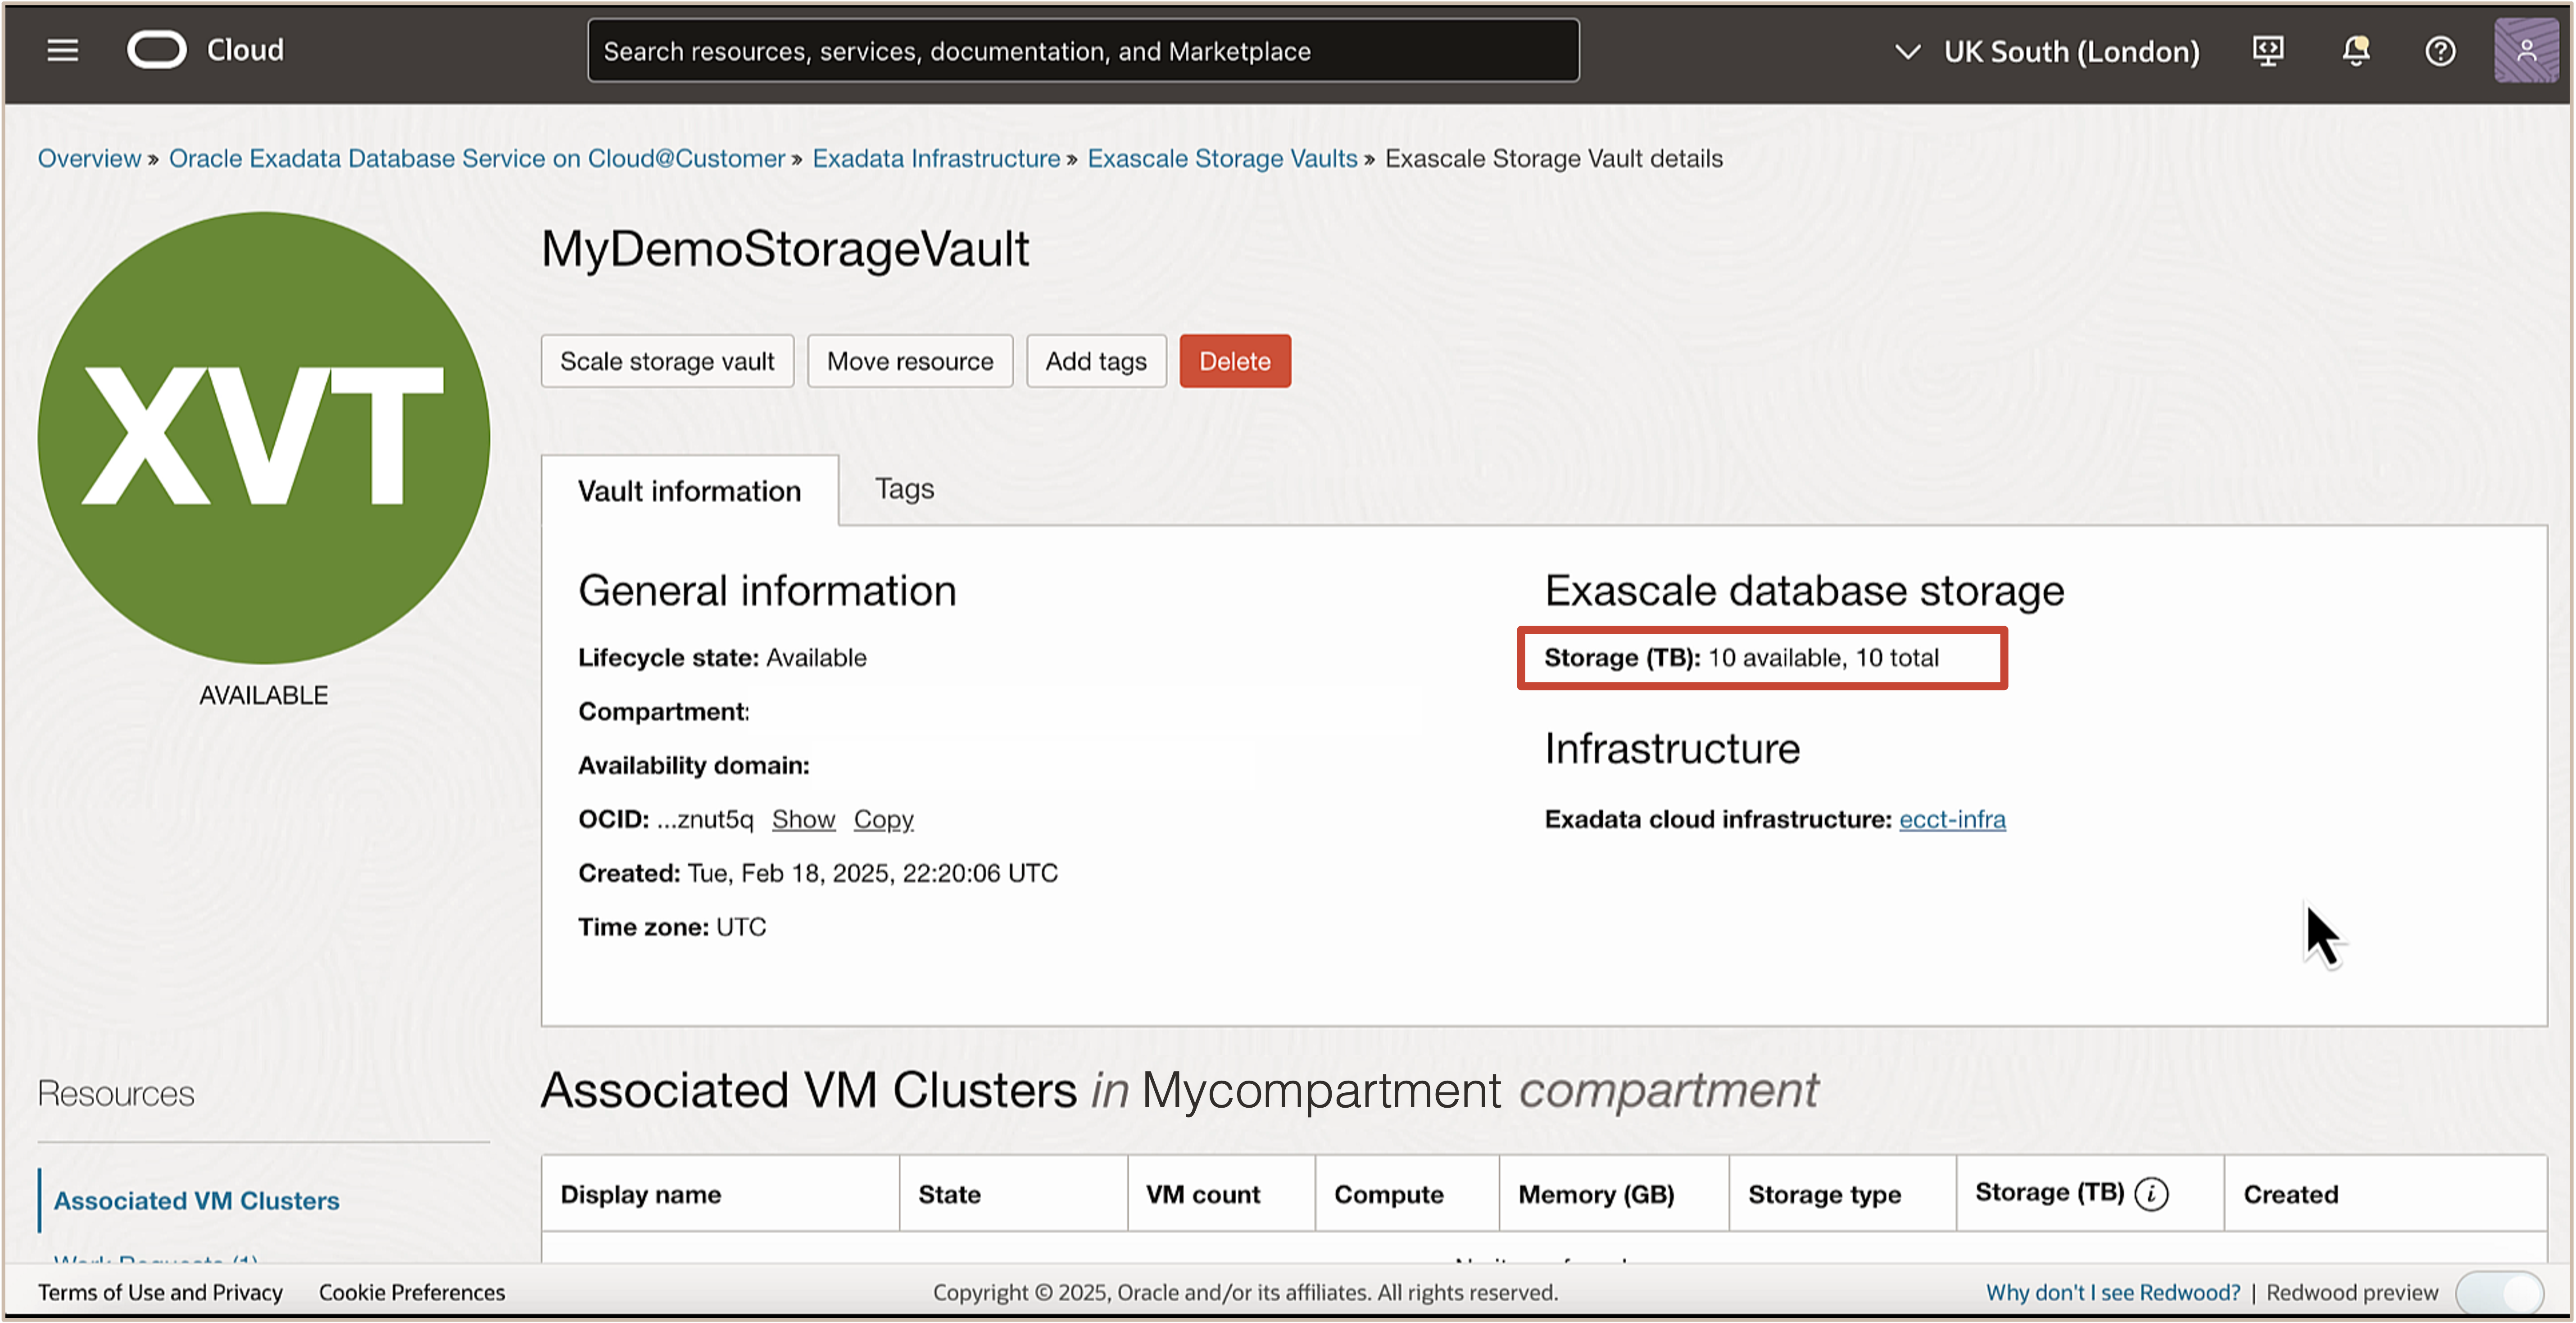
Task: Click the search resources input field
Action: (1083, 51)
